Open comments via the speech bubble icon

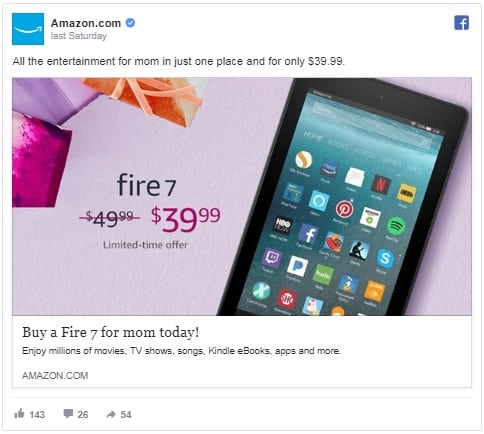pyautogui.click(x=68, y=414)
